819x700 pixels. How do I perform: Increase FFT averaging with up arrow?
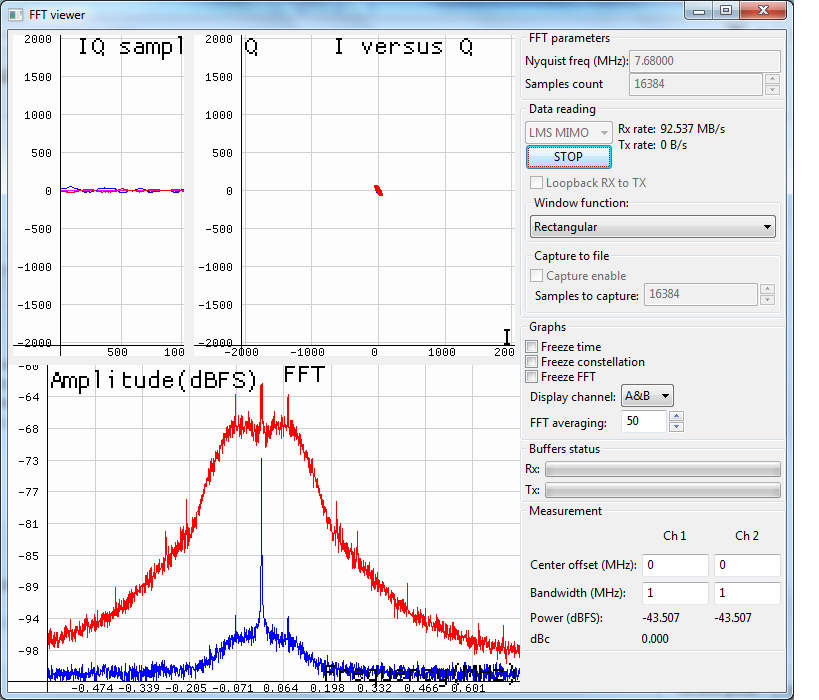pyautogui.click(x=676, y=416)
